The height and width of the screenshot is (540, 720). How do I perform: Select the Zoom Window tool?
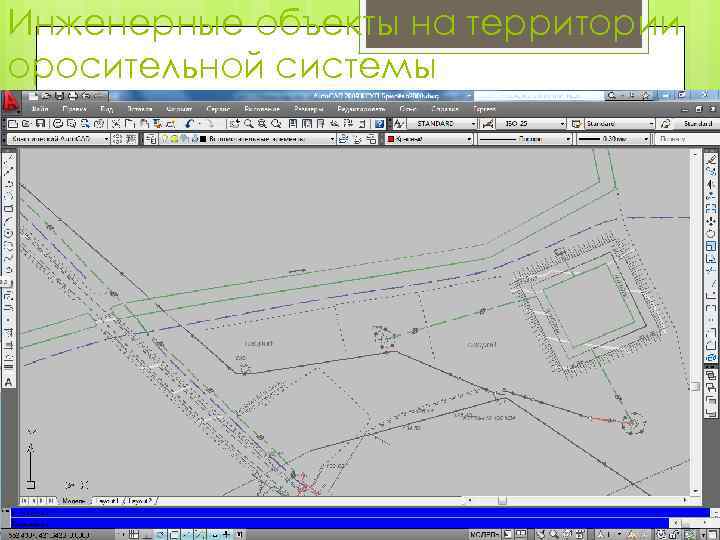[x=262, y=124]
